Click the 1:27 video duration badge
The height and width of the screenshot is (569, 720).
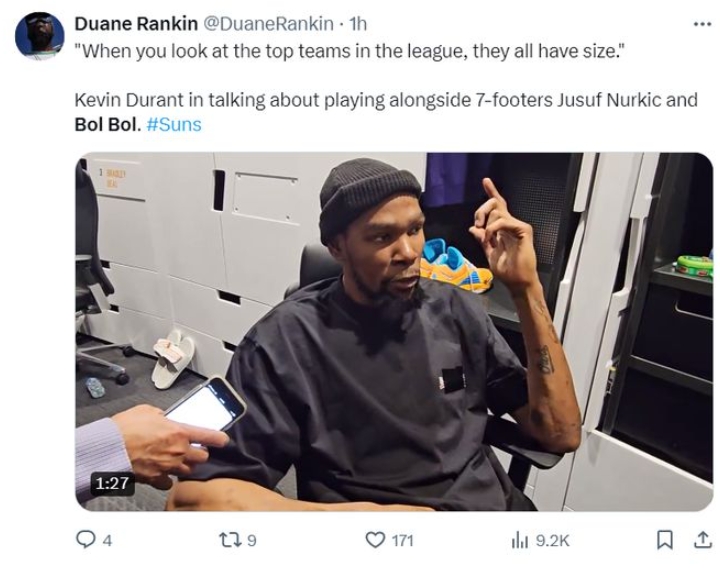click(112, 483)
